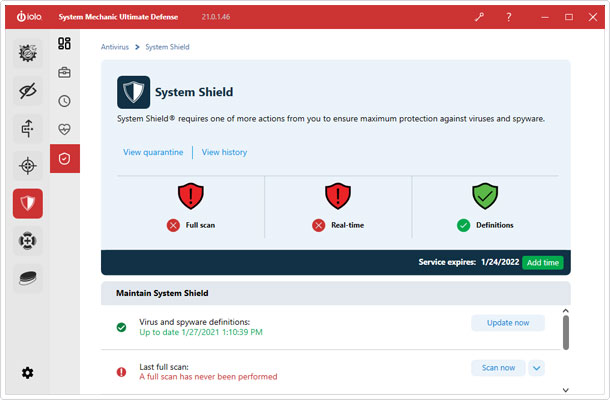Open the dashboard tiles icon in sub-sidebar
610x400 pixels.
(65, 43)
